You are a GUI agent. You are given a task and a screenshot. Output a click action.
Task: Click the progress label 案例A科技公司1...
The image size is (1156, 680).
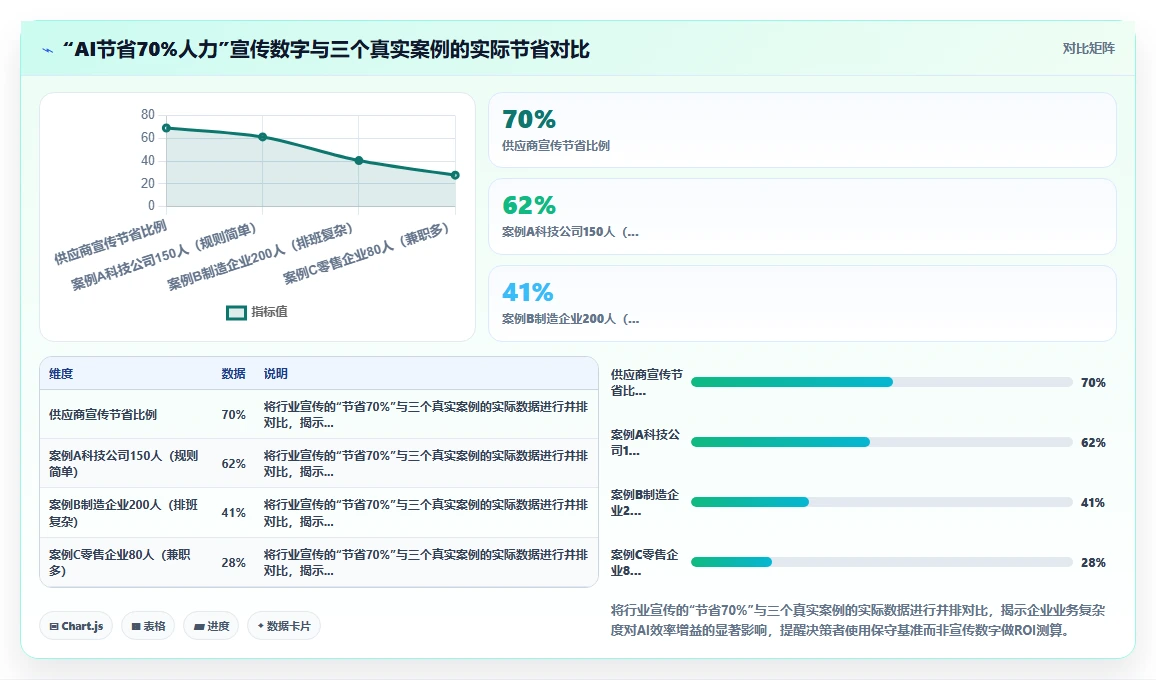(645, 443)
